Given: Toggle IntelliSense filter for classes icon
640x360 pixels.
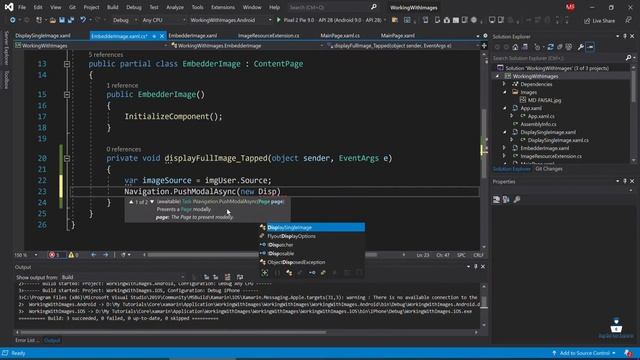Looking at the screenshot, I should click(289, 273).
